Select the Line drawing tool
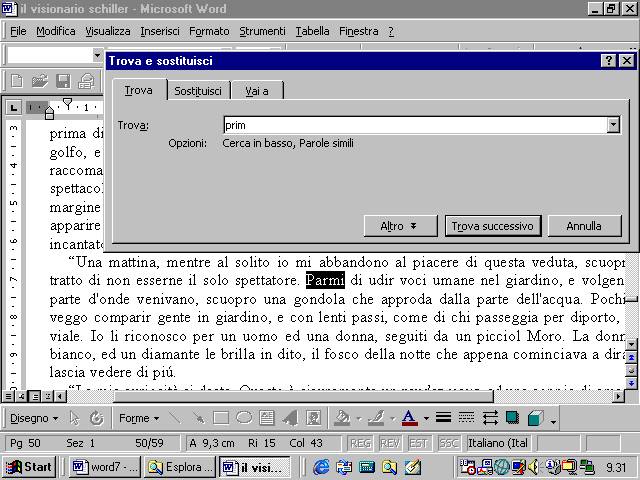Image resolution: width=640 pixels, height=480 pixels. click(175, 418)
